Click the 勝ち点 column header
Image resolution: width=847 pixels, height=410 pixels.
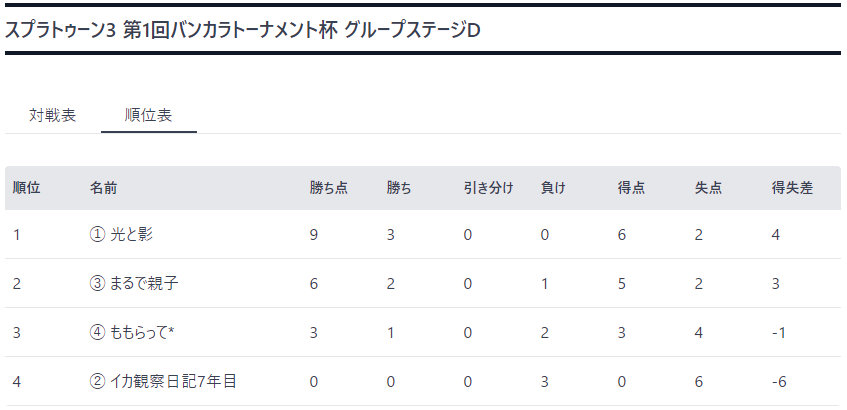(328, 188)
